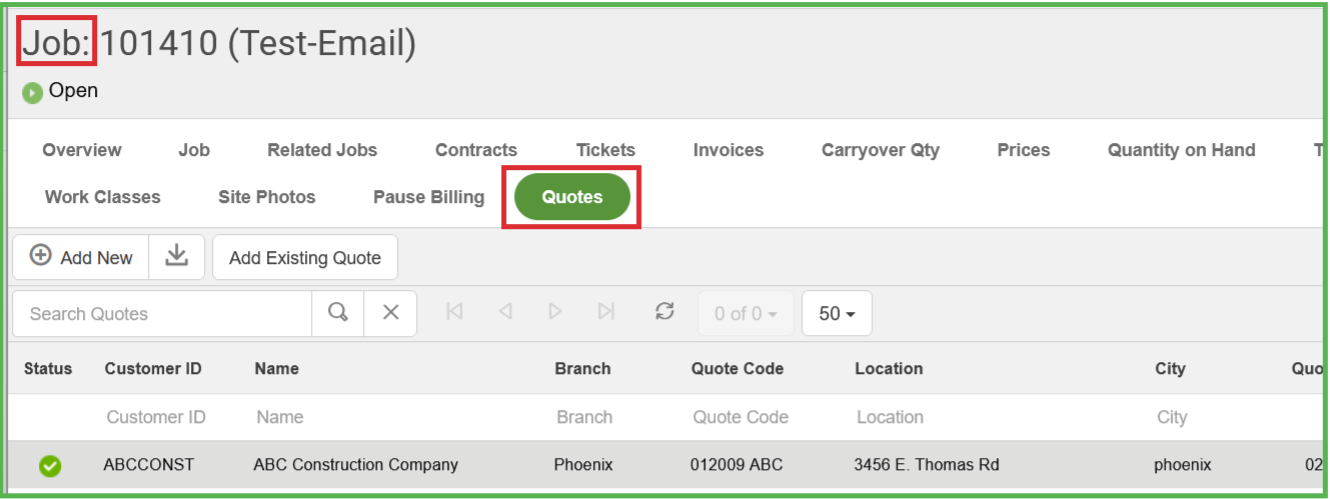Screen dimensions: 1330x499
Task: Jump to the last page of quotes
Action: pyautogui.click(x=606, y=312)
